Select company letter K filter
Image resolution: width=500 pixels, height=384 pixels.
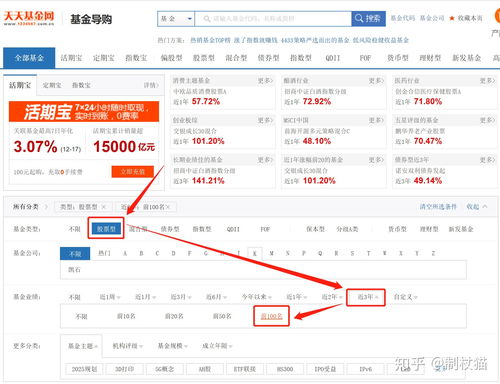pyautogui.click(x=255, y=254)
